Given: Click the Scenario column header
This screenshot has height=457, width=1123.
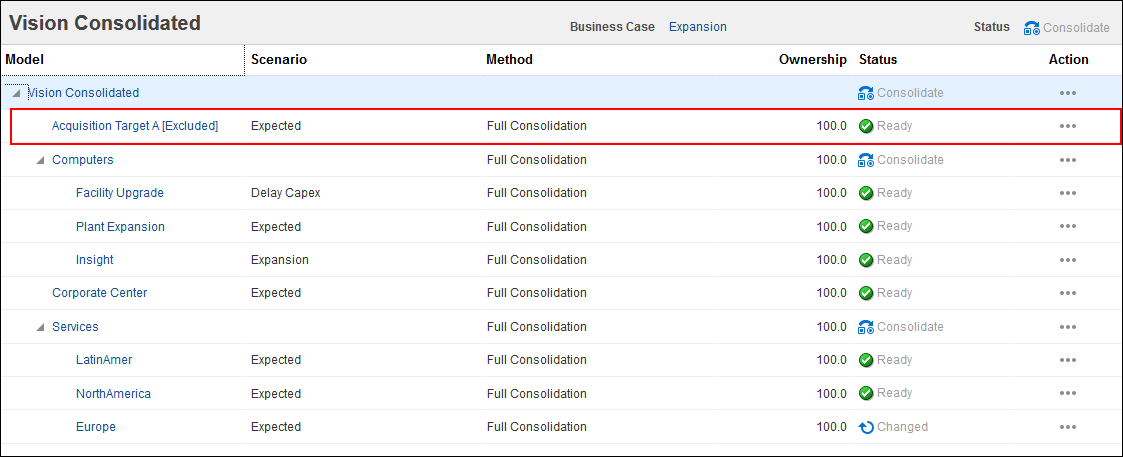Looking at the screenshot, I should pos(278,59).
